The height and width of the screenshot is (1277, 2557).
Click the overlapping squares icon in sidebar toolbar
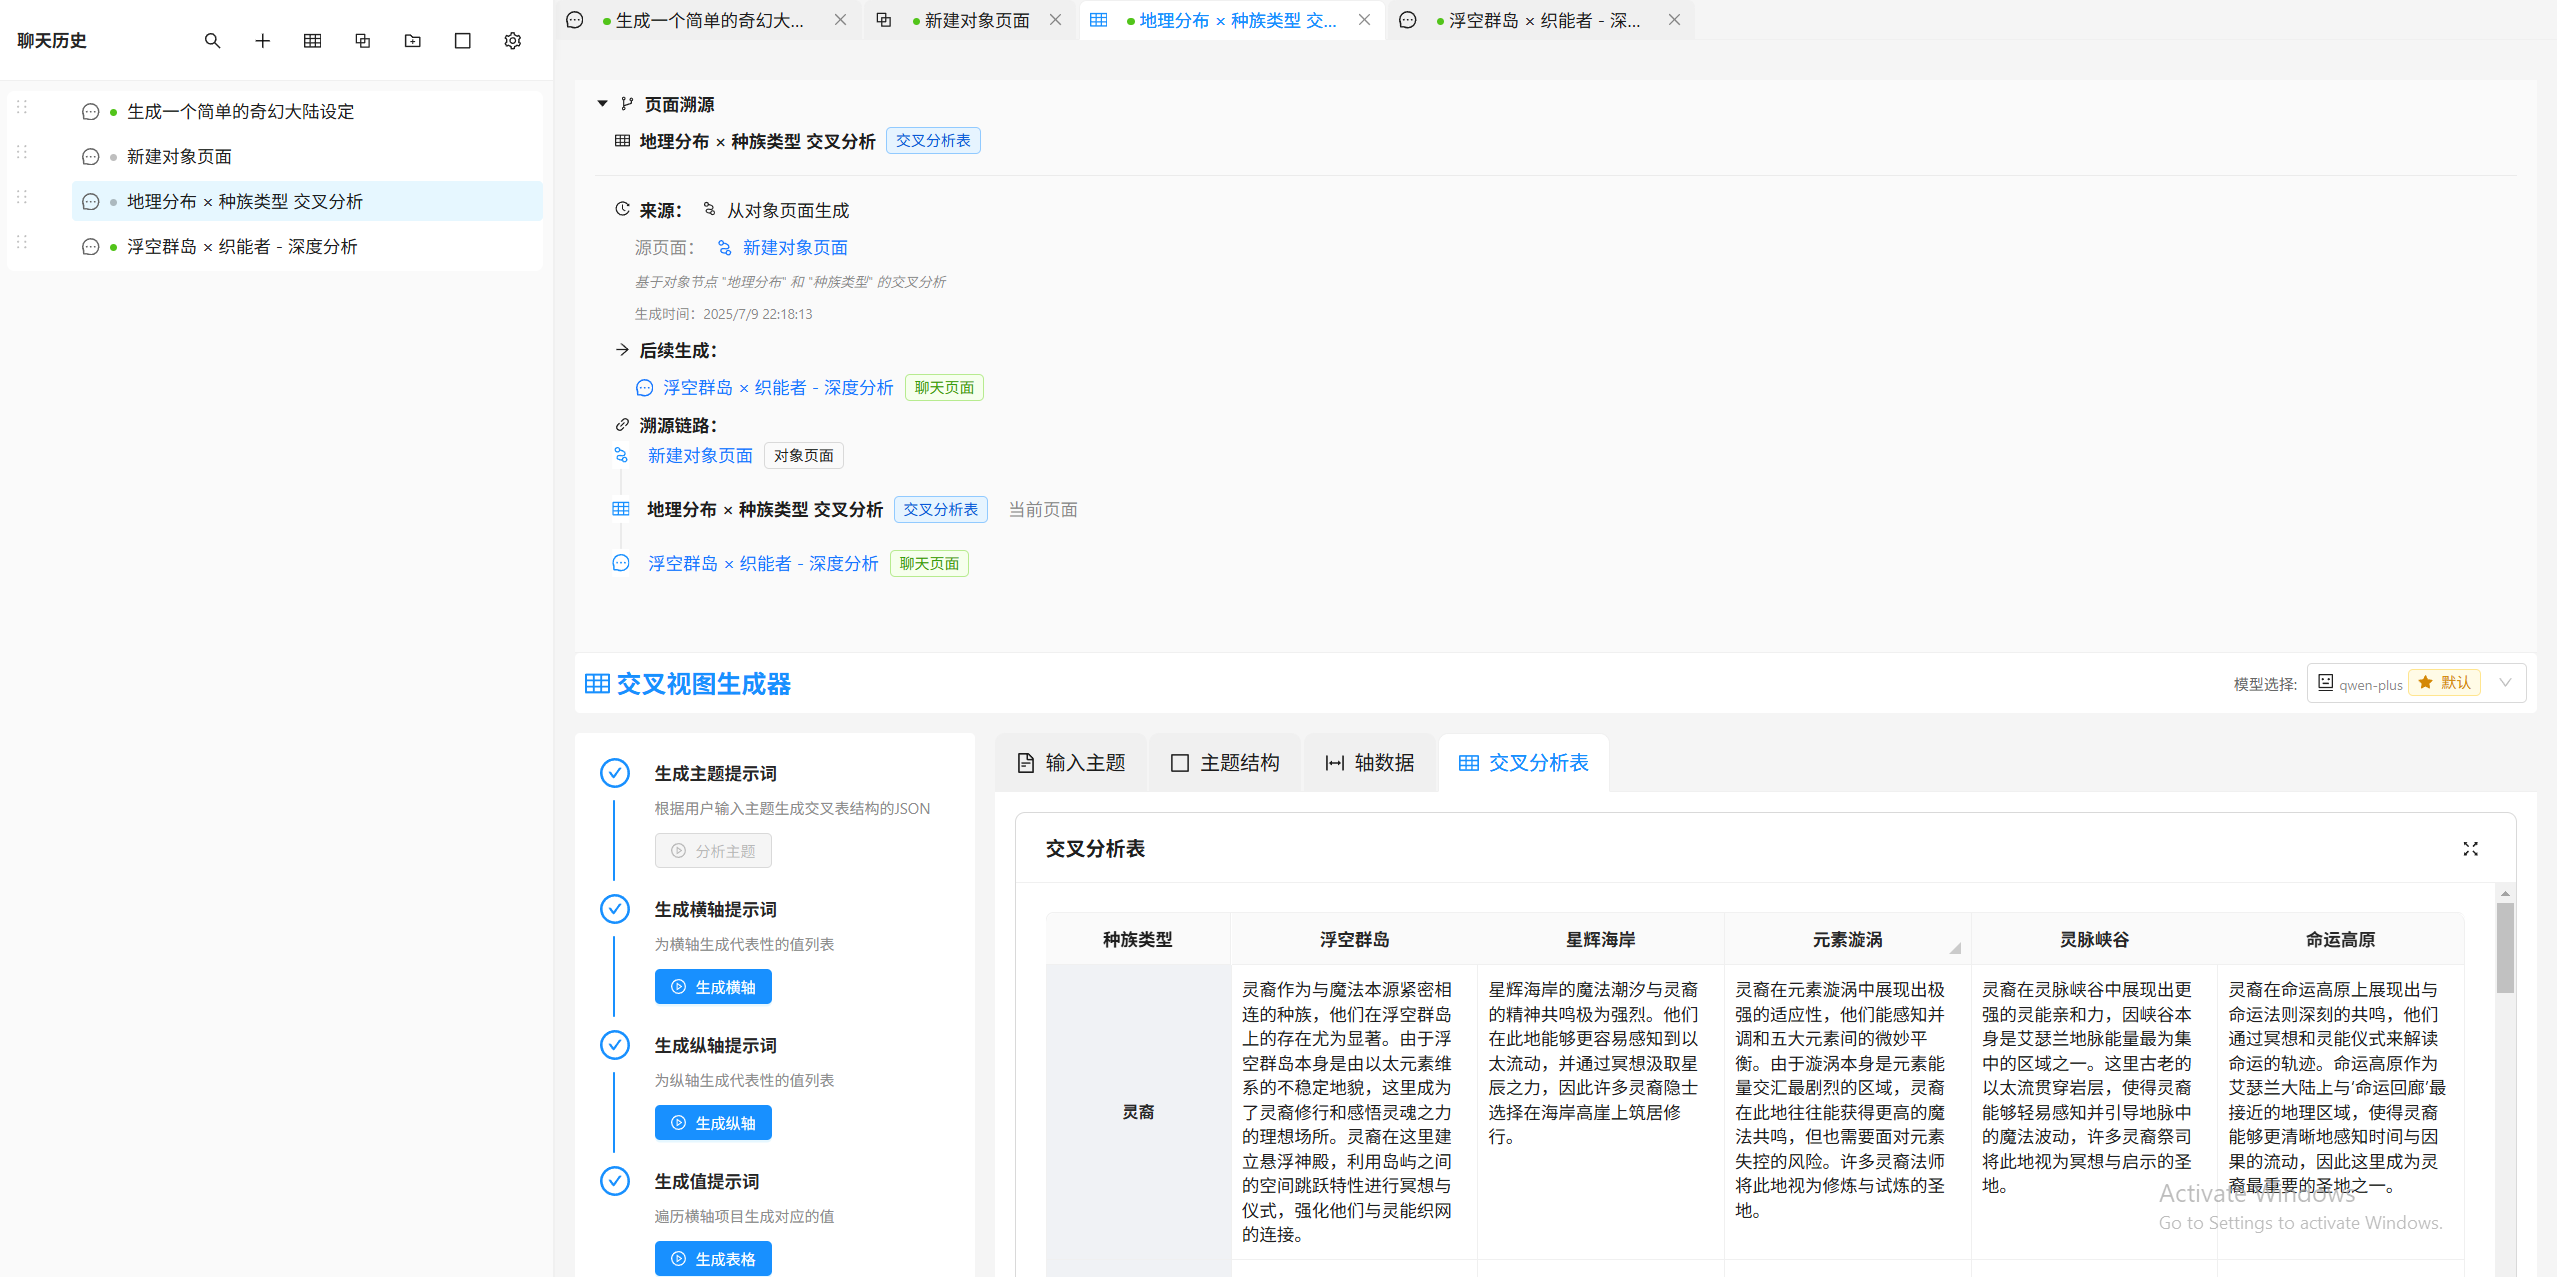362,41
